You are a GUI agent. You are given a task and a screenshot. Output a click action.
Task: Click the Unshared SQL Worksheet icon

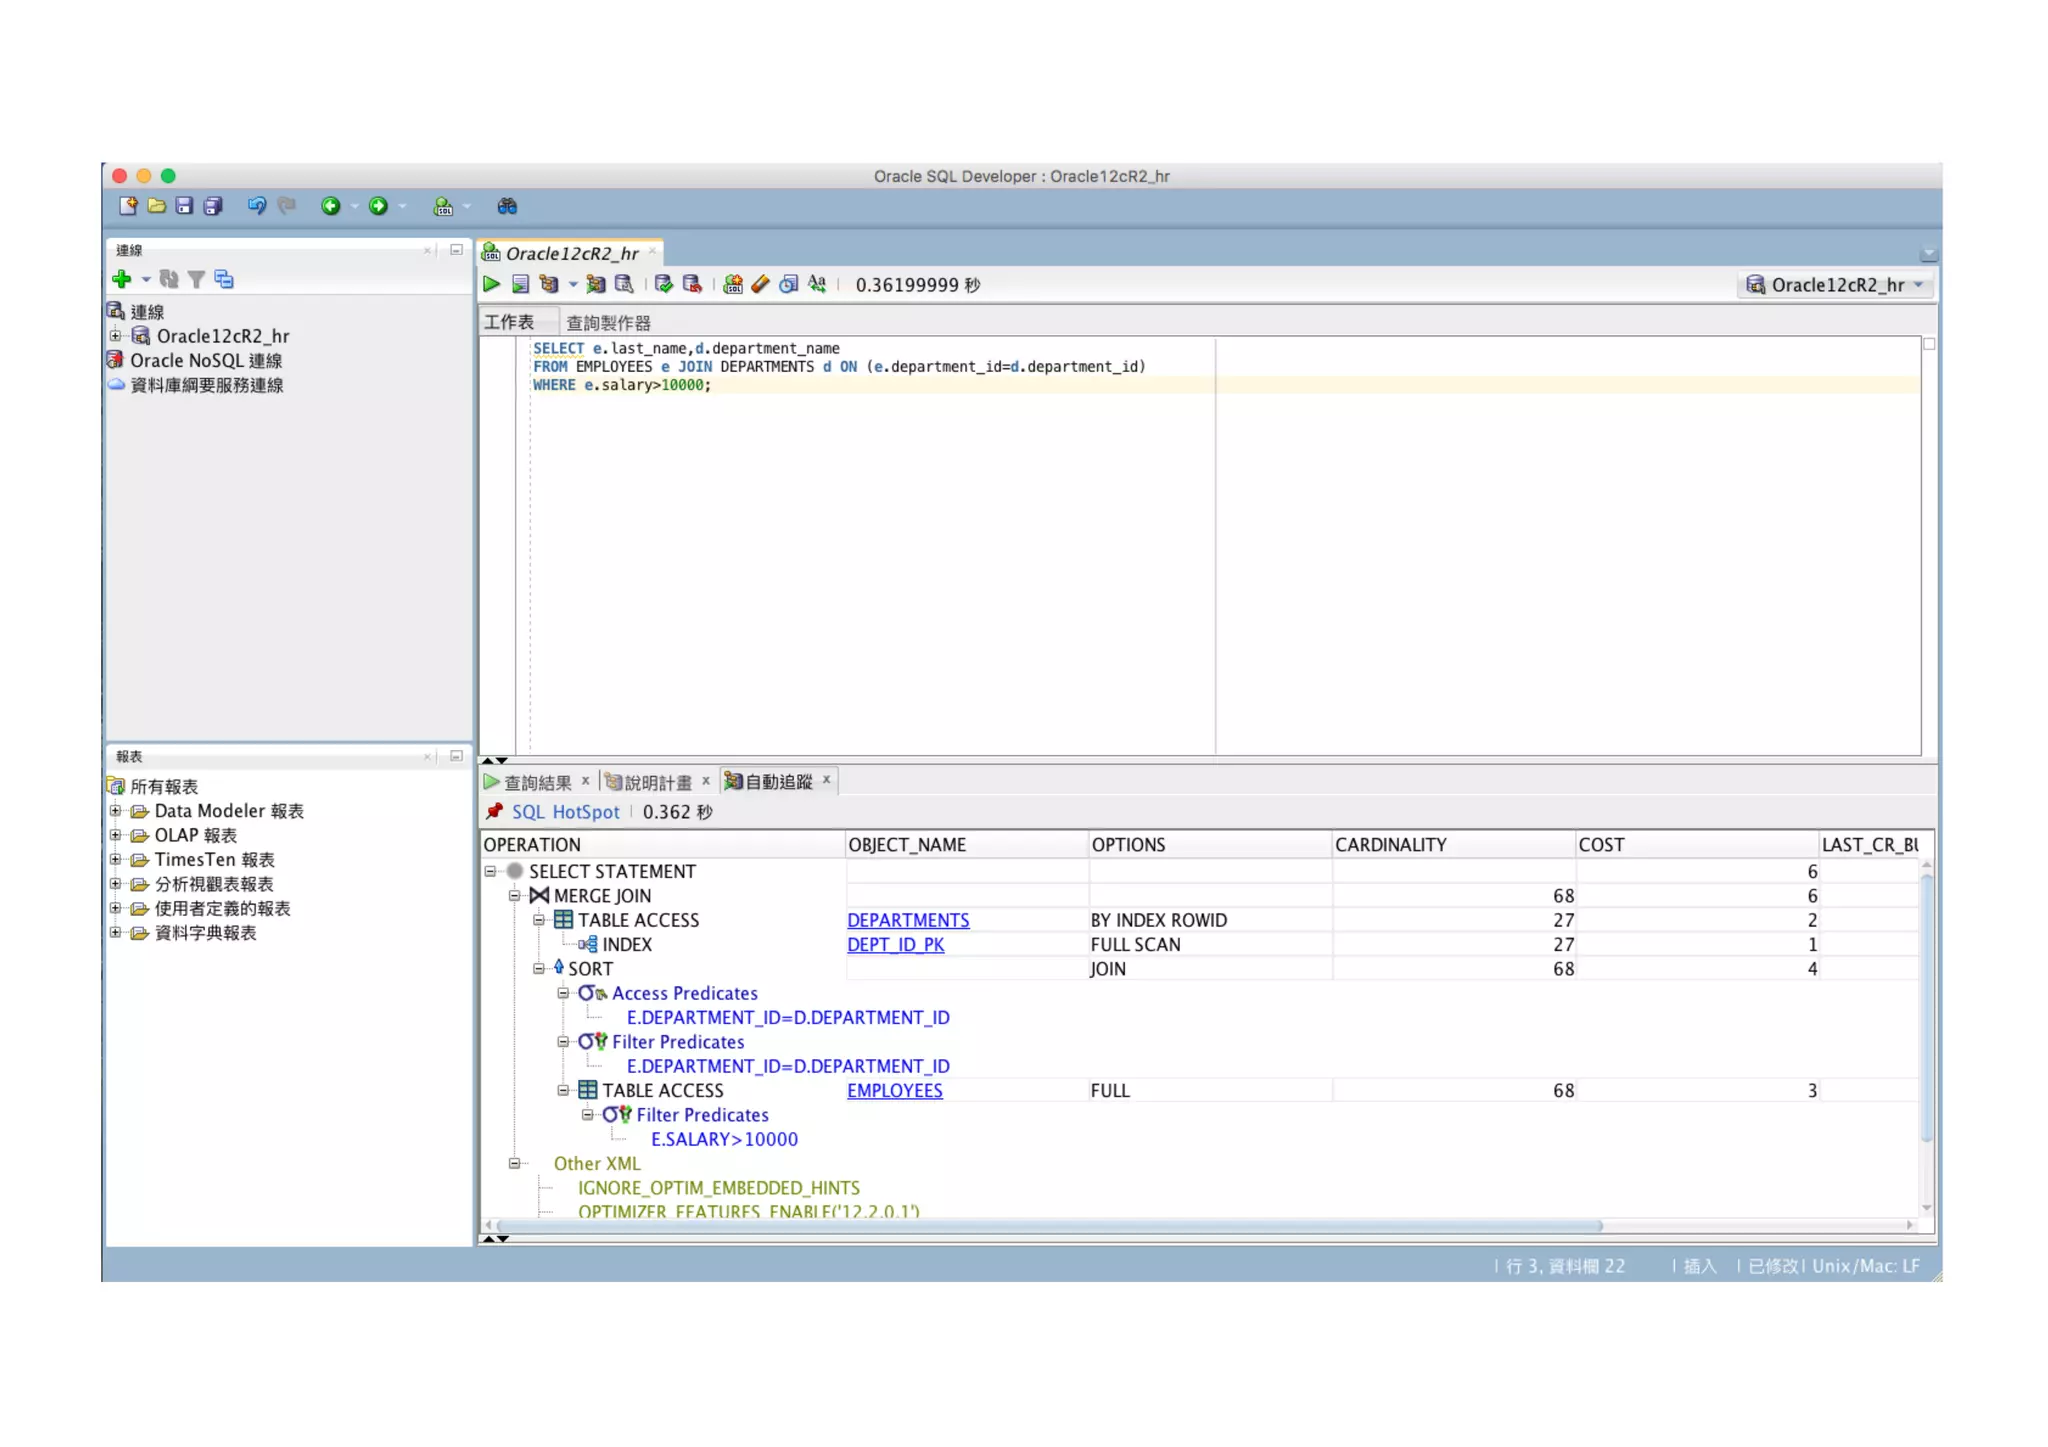(x=733, y=284)
